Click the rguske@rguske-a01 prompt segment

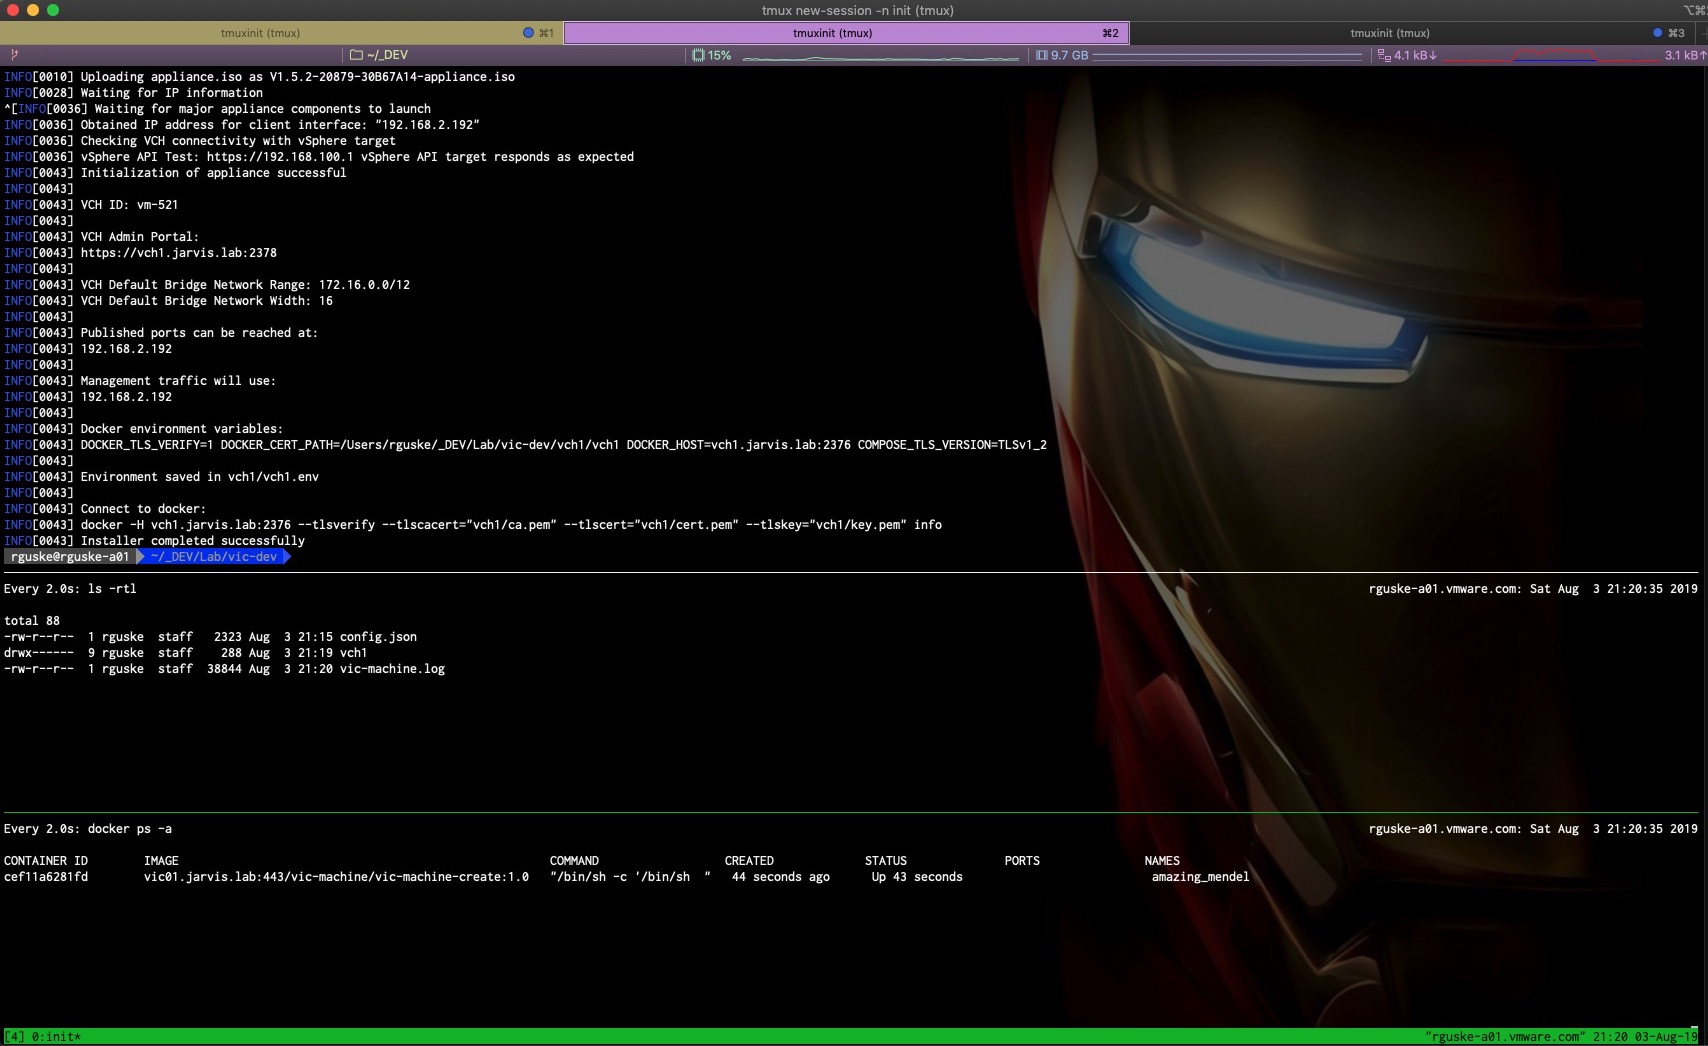70,557
